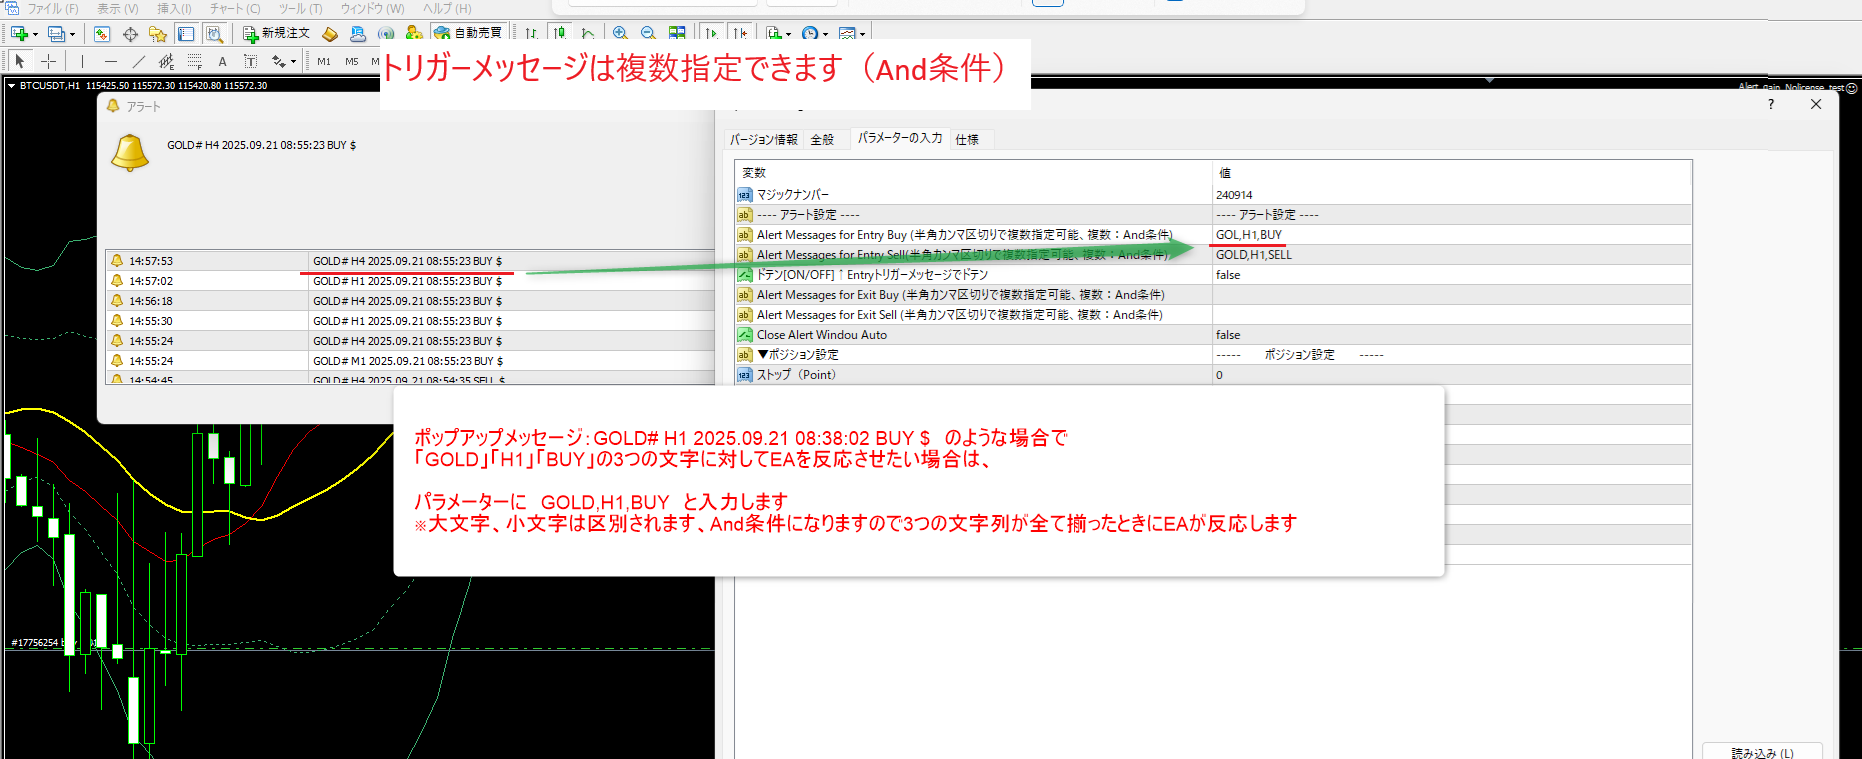This screenshot has height=759, width=1862.
Task: Open the Strategy Tester icon
Action: [214, 34]
